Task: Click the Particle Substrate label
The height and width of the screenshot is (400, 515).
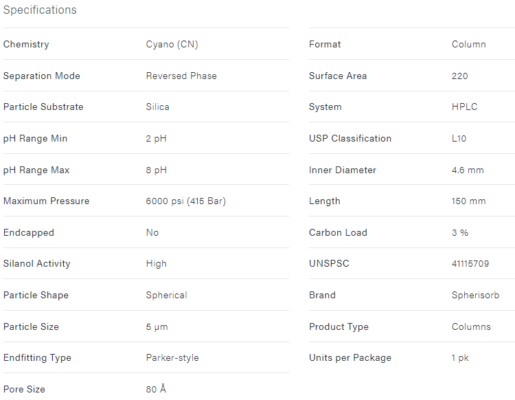Action: (43, 107)
